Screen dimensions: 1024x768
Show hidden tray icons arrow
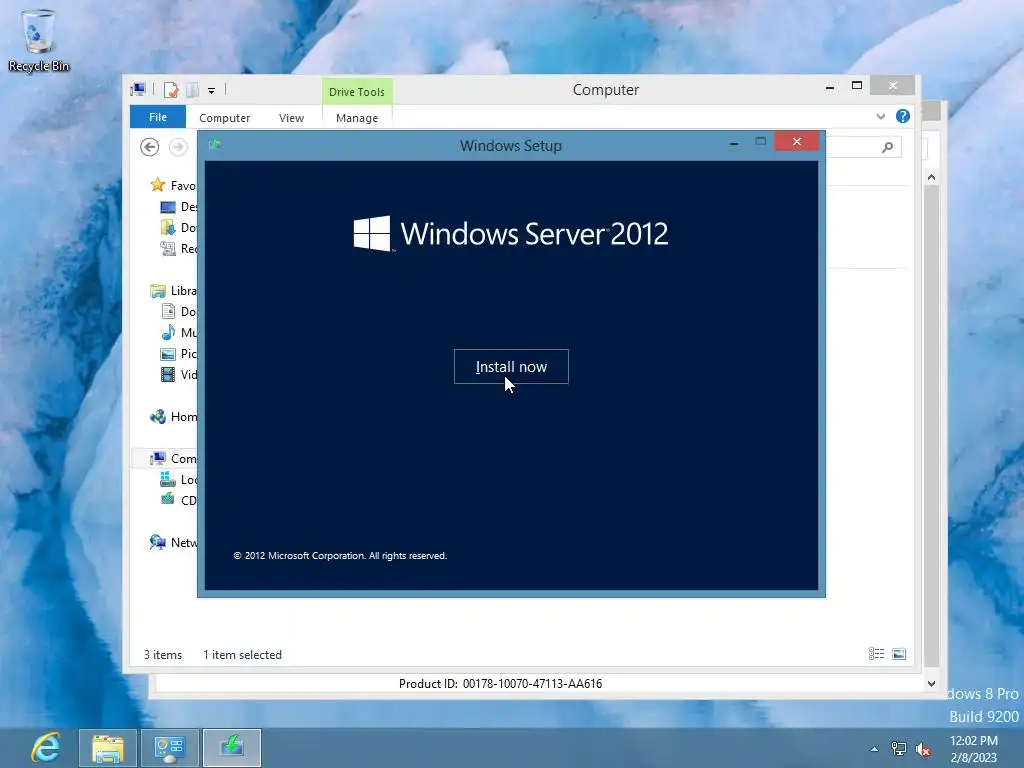pos(874,749)
